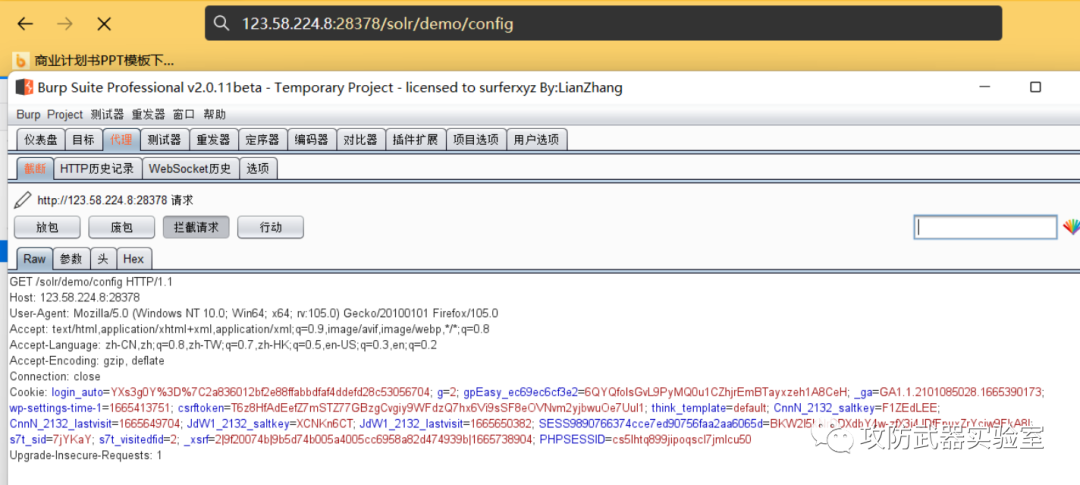Click the 放包 forward button

click(x=47, y=227)
